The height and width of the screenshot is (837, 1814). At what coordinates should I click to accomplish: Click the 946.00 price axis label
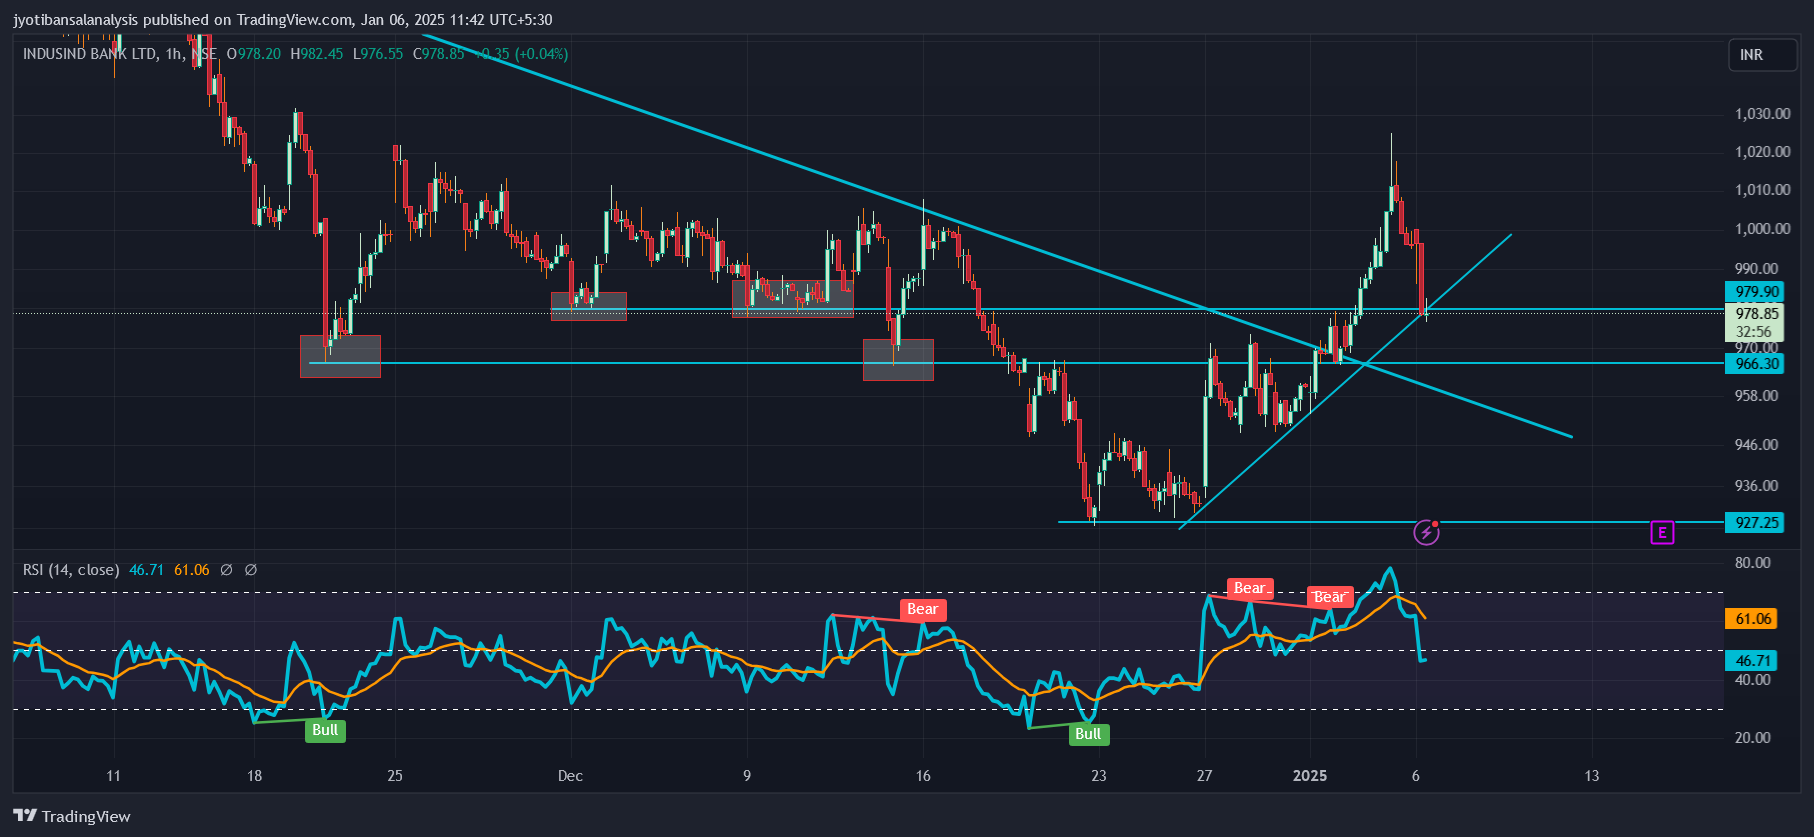pyautogui.click(x=1757, y=445)
